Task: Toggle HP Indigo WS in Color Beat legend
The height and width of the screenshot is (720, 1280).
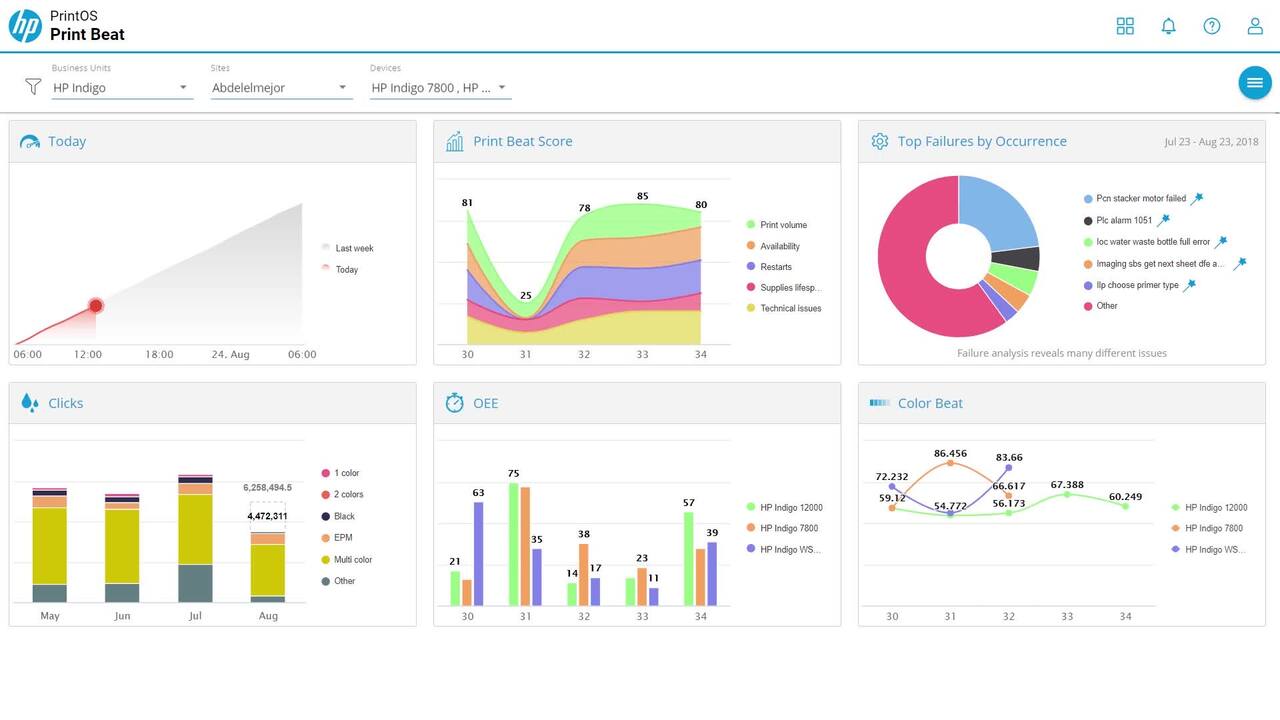Action: (x=1209, y=549)
